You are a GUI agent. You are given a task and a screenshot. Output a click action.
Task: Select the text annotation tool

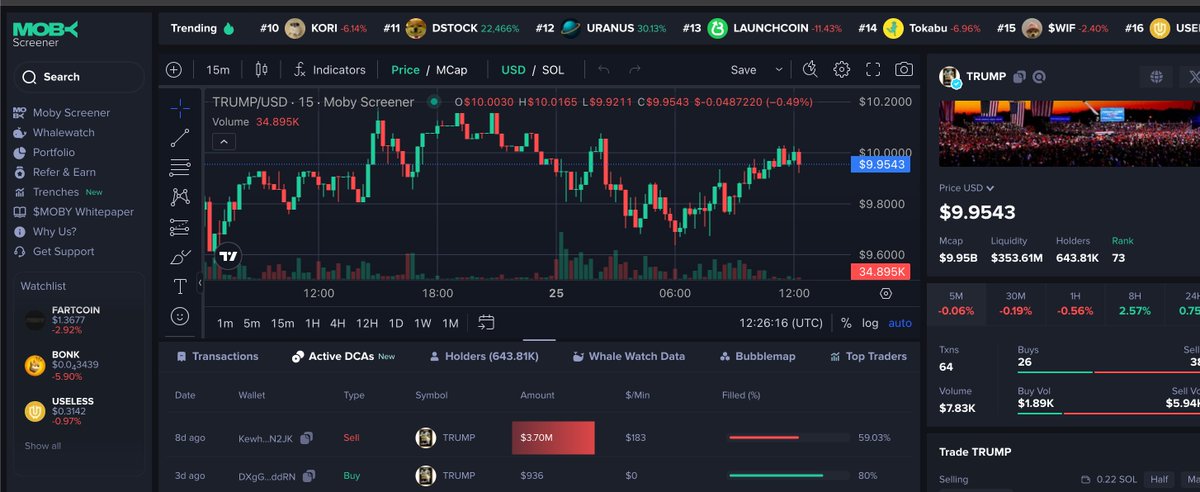180,286
